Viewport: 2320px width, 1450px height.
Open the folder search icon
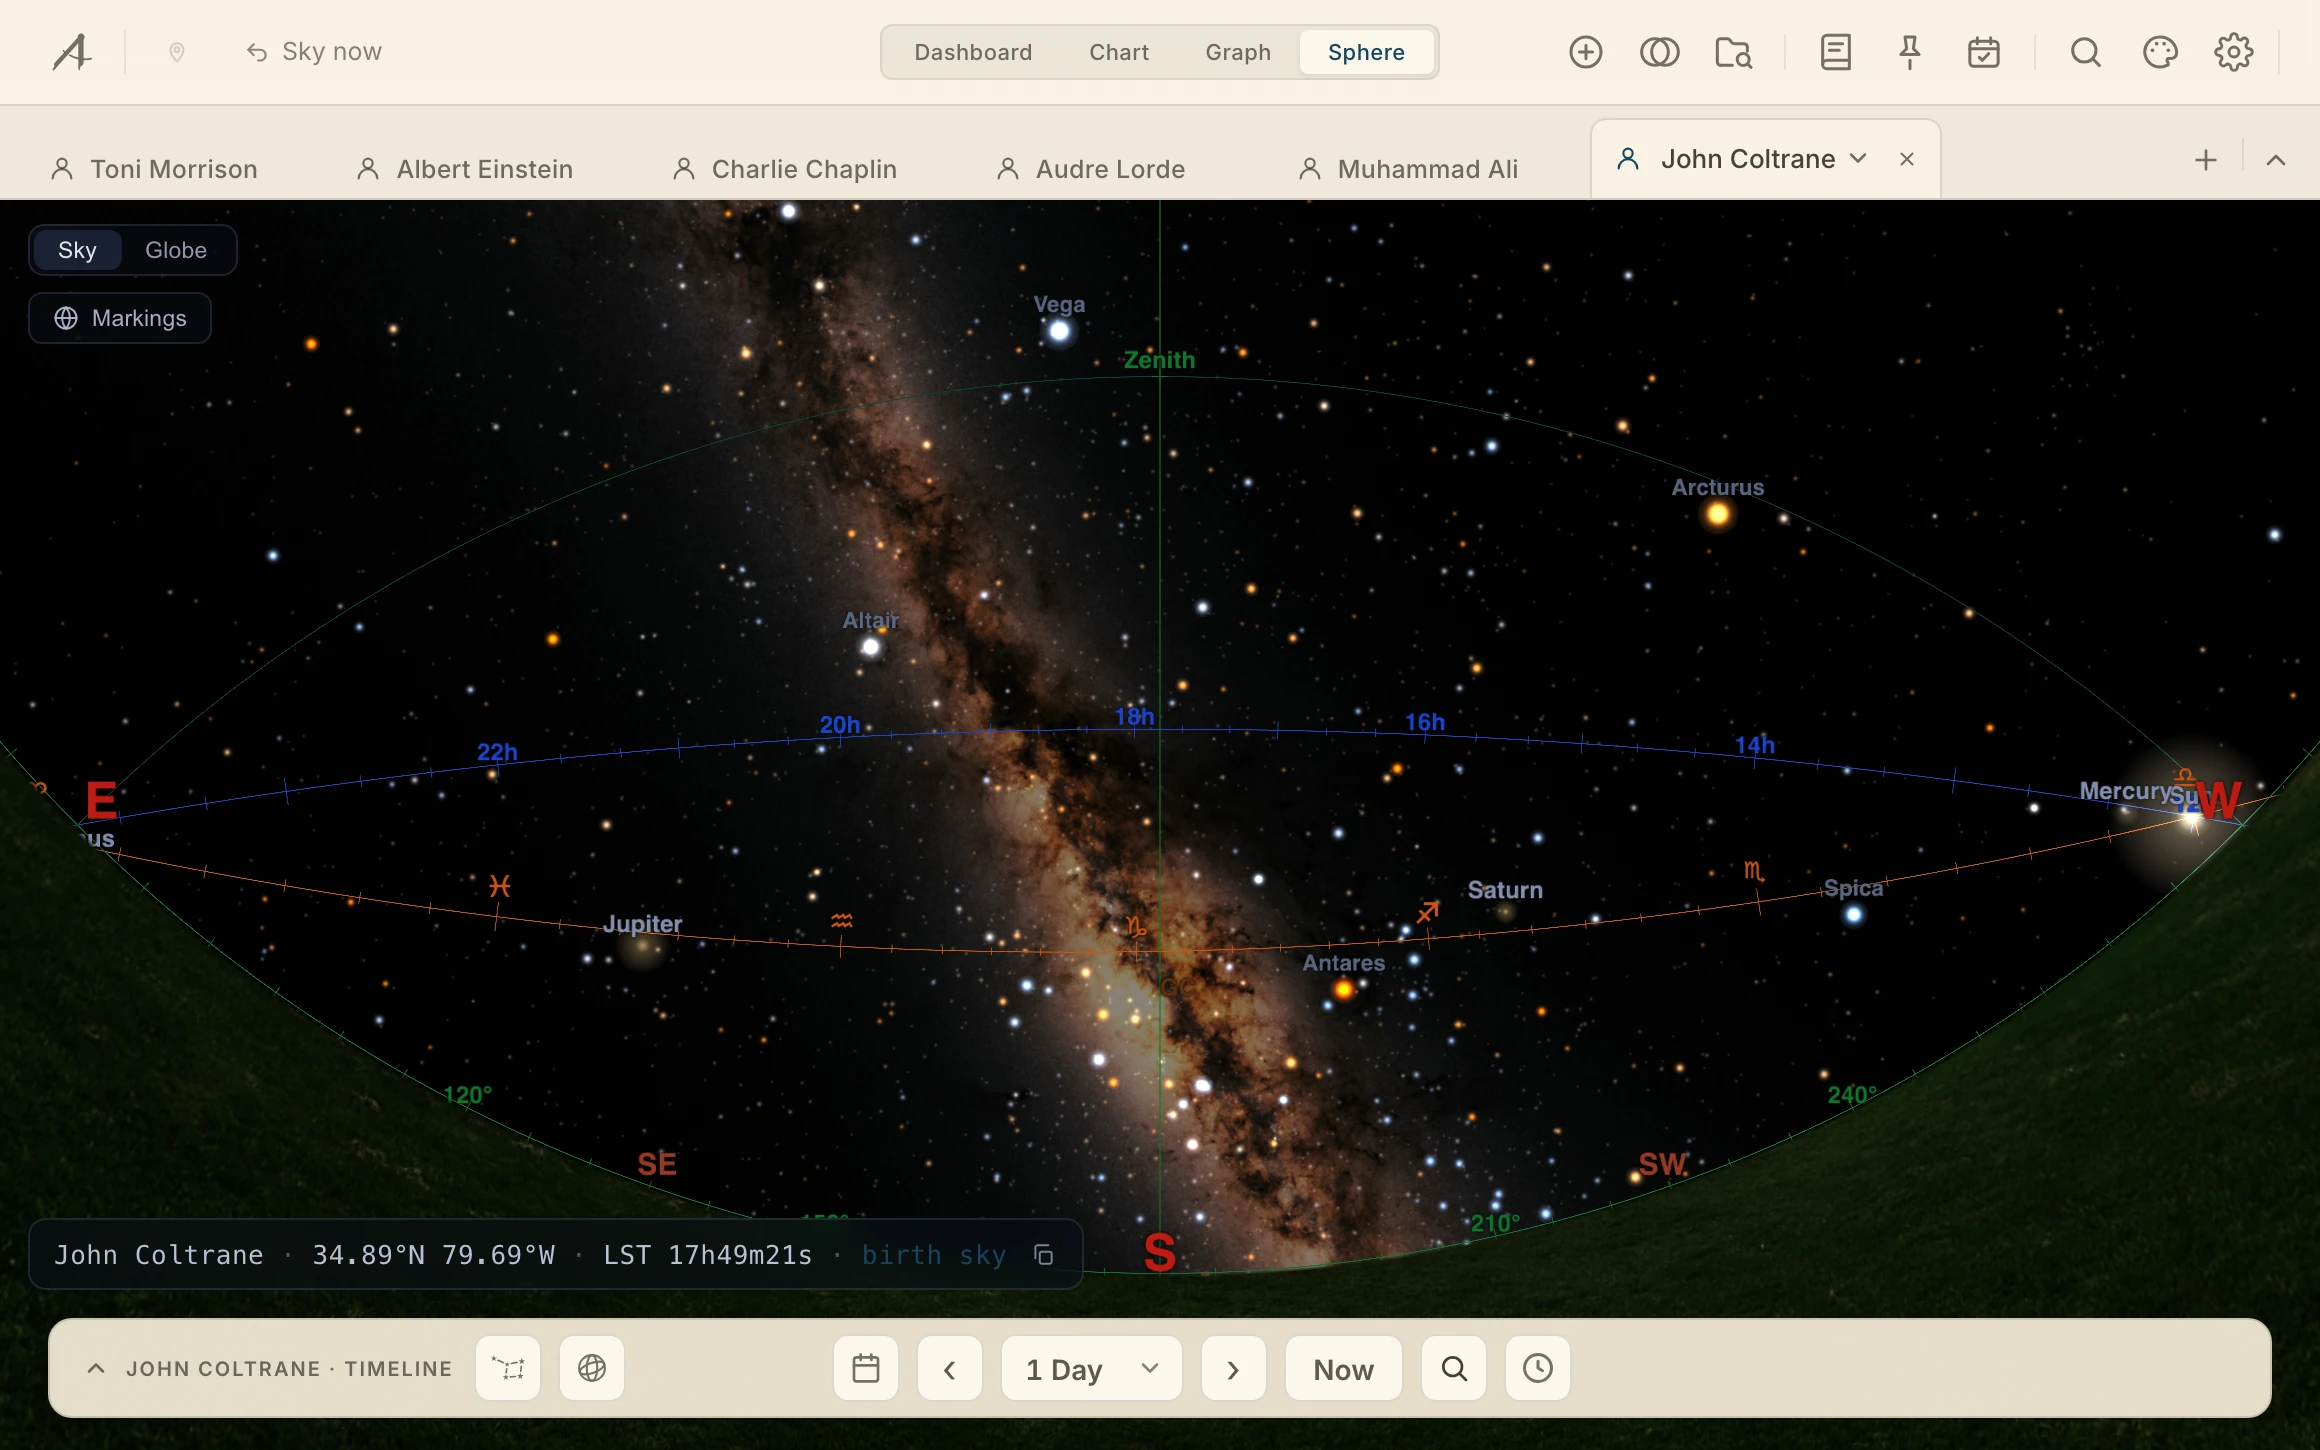(1734, 52)
